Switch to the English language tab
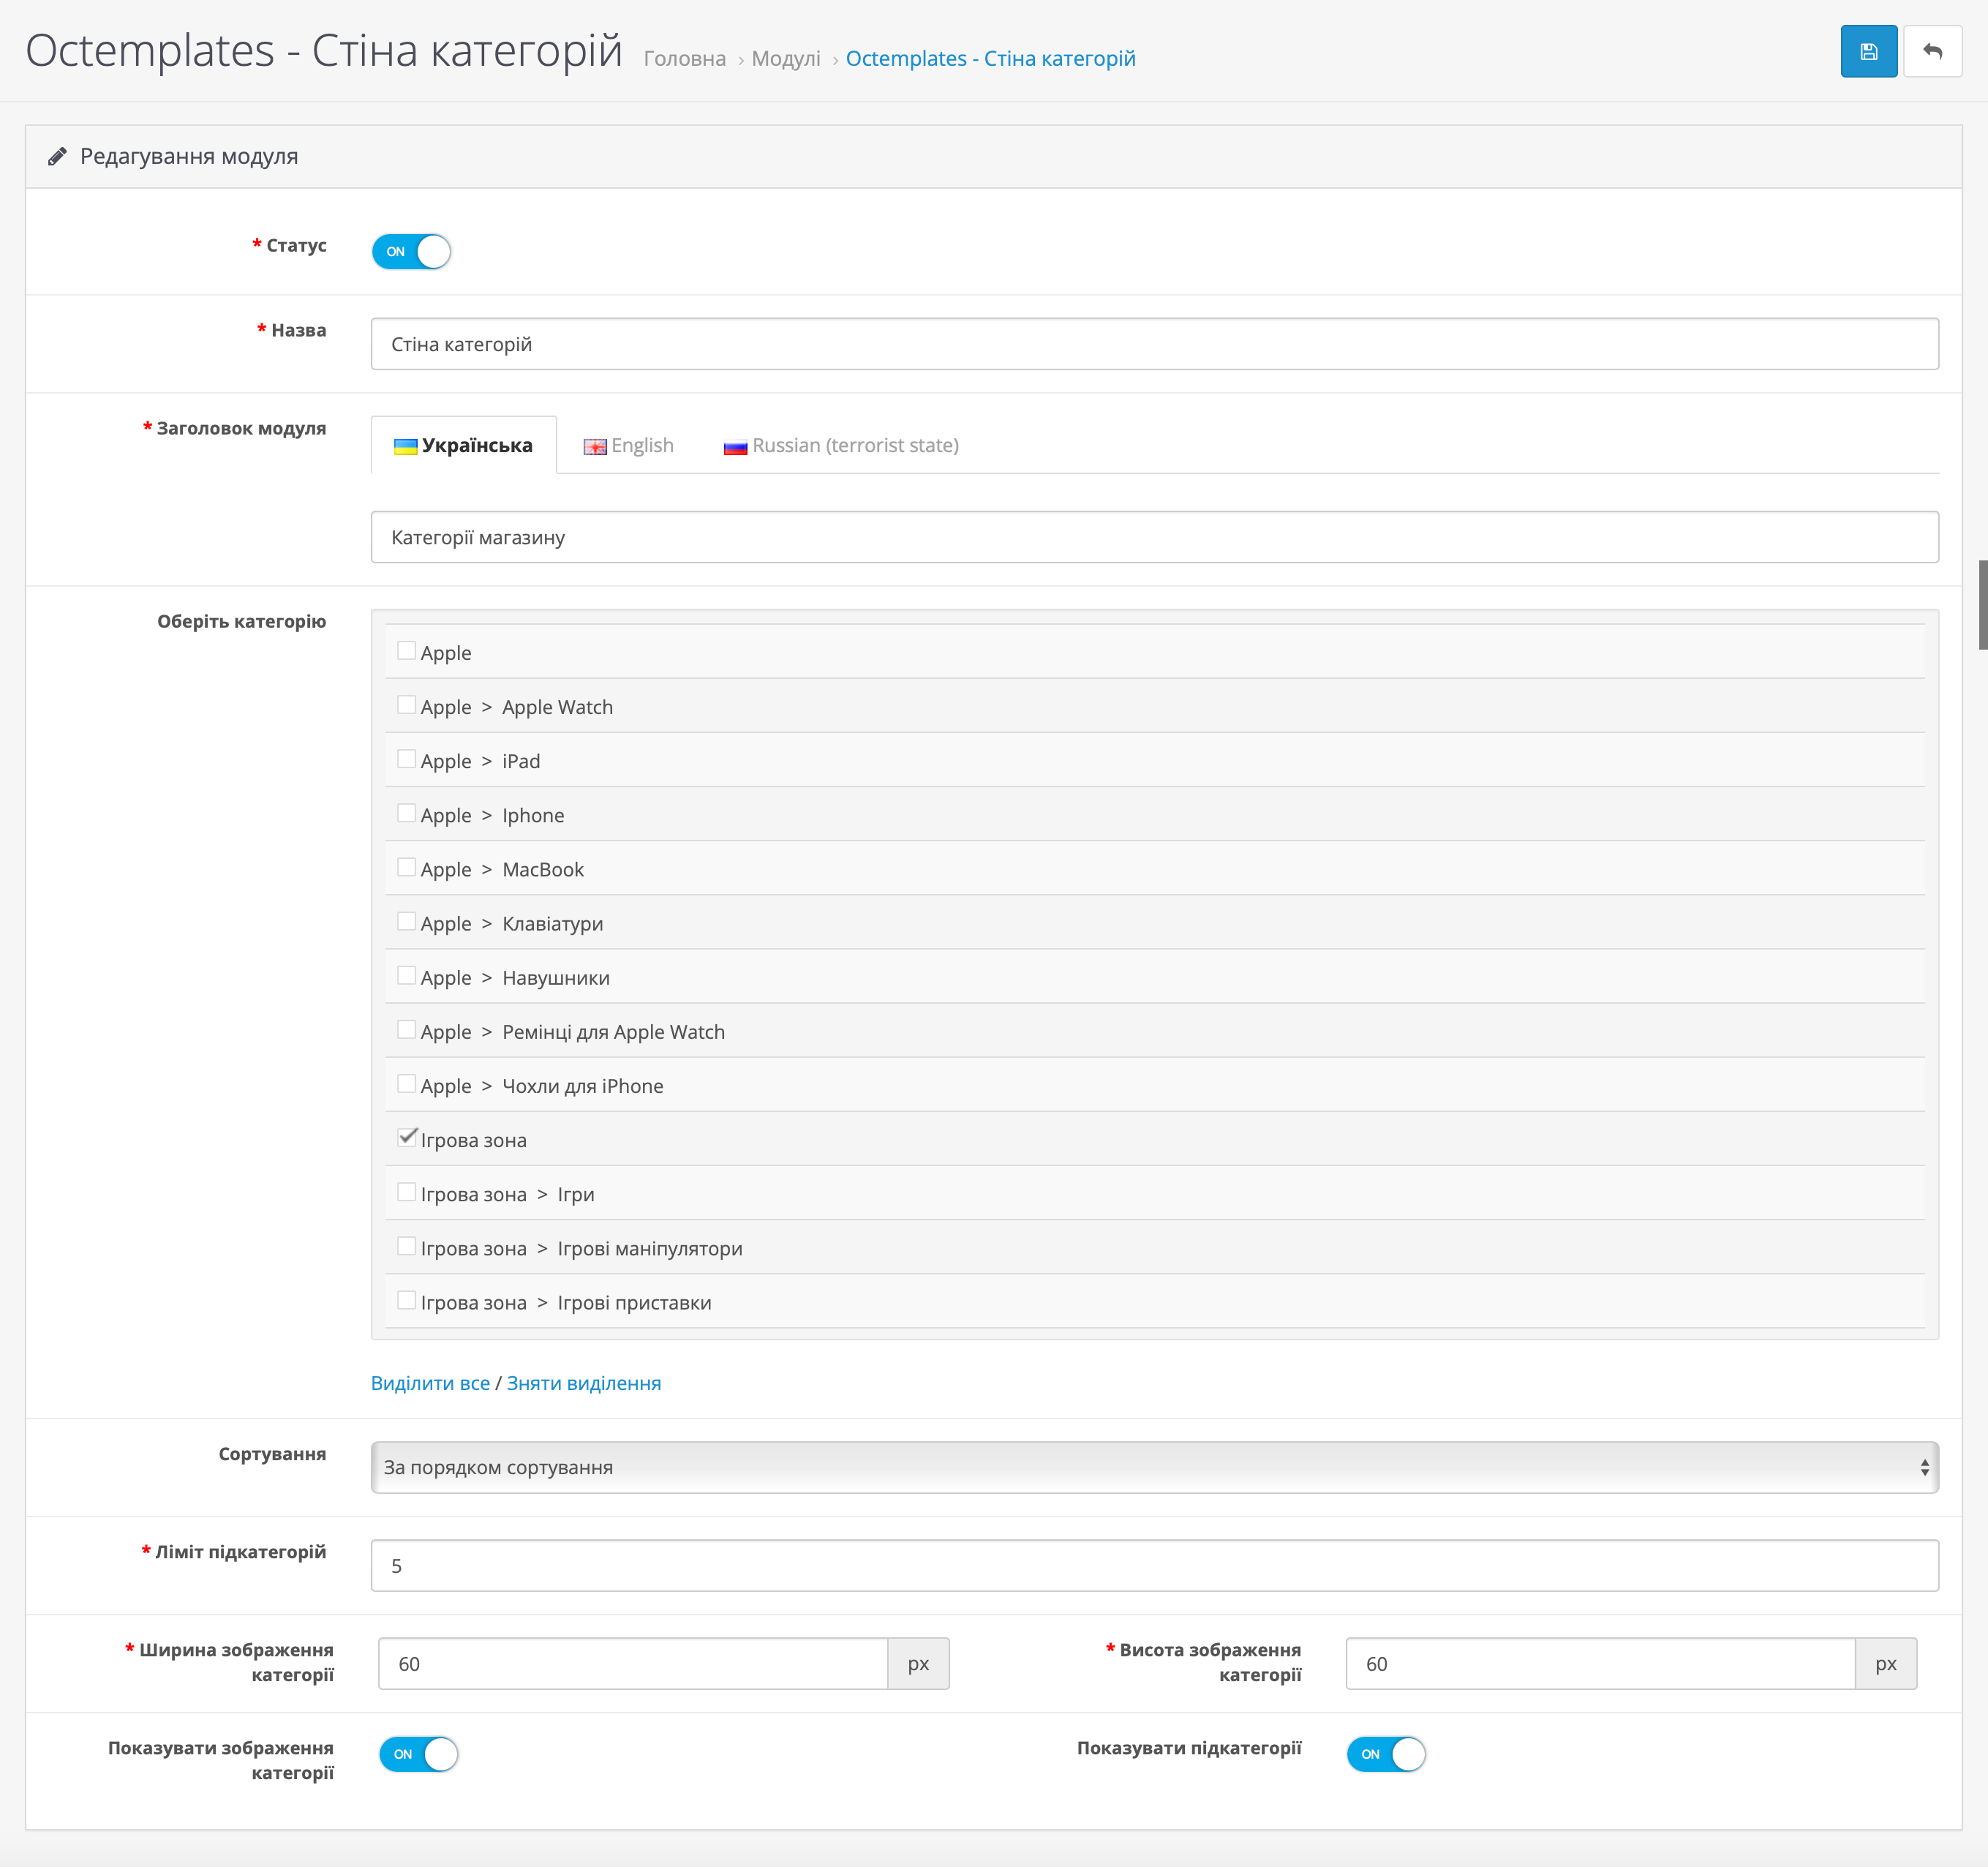 [629, 446]
